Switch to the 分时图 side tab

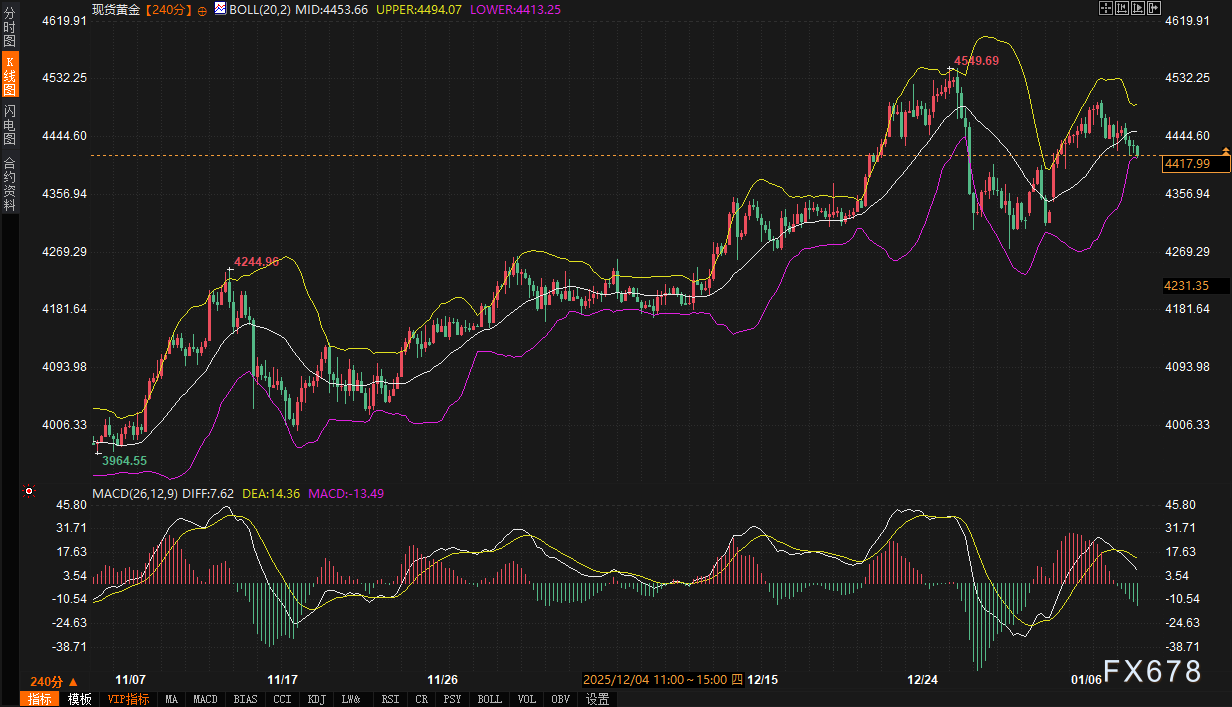click(9, 28)
